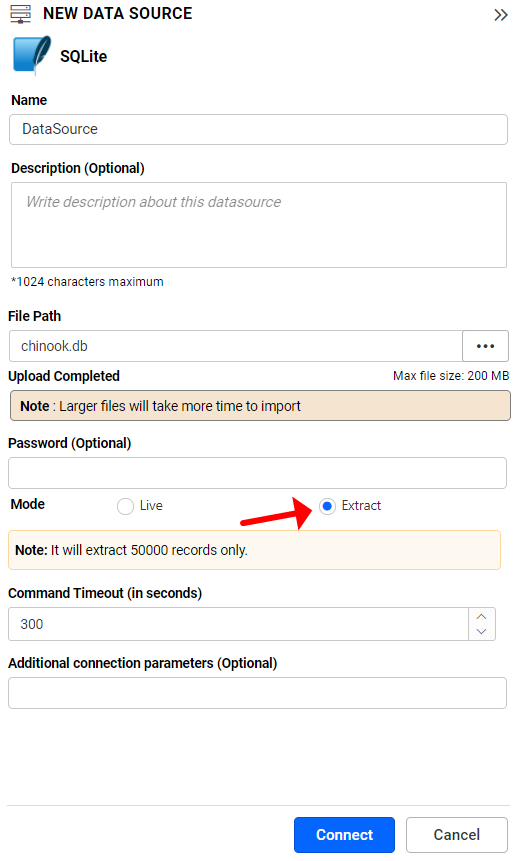The image size is (516, 861).
Task: Browse file with ellipsis button
Action: 485,346
